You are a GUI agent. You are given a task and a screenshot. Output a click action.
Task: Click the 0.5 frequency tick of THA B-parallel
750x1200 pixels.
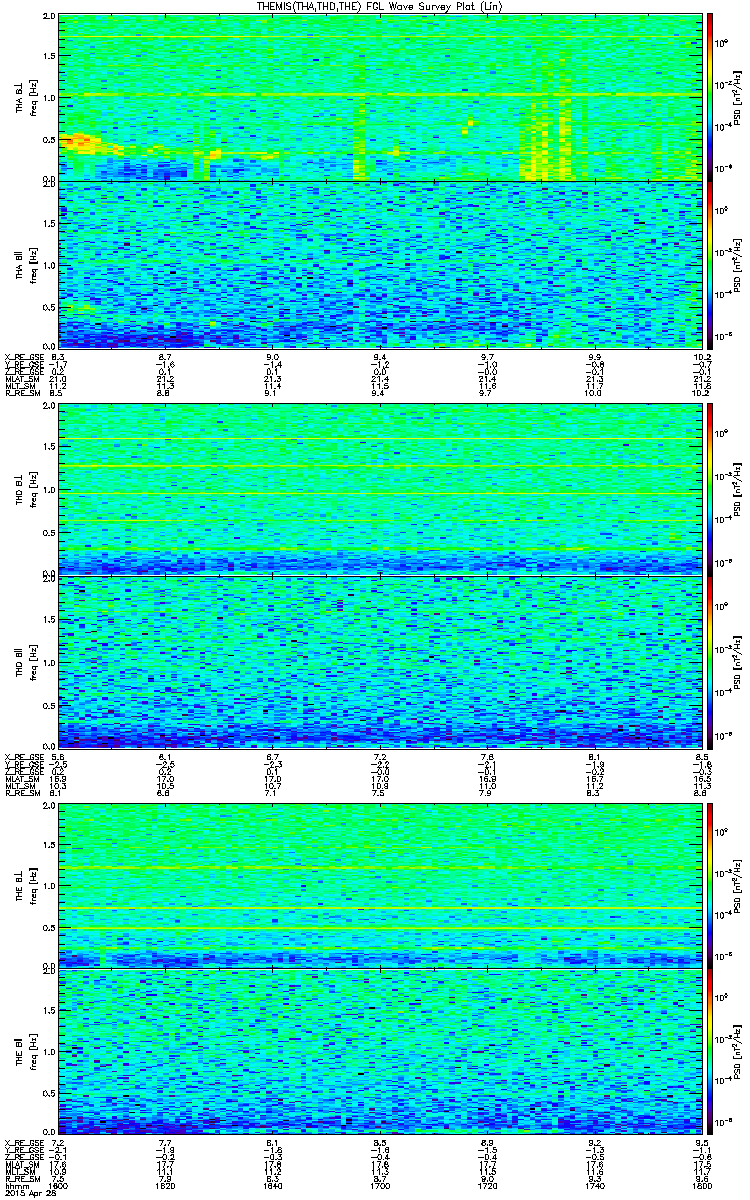point(50,307)
